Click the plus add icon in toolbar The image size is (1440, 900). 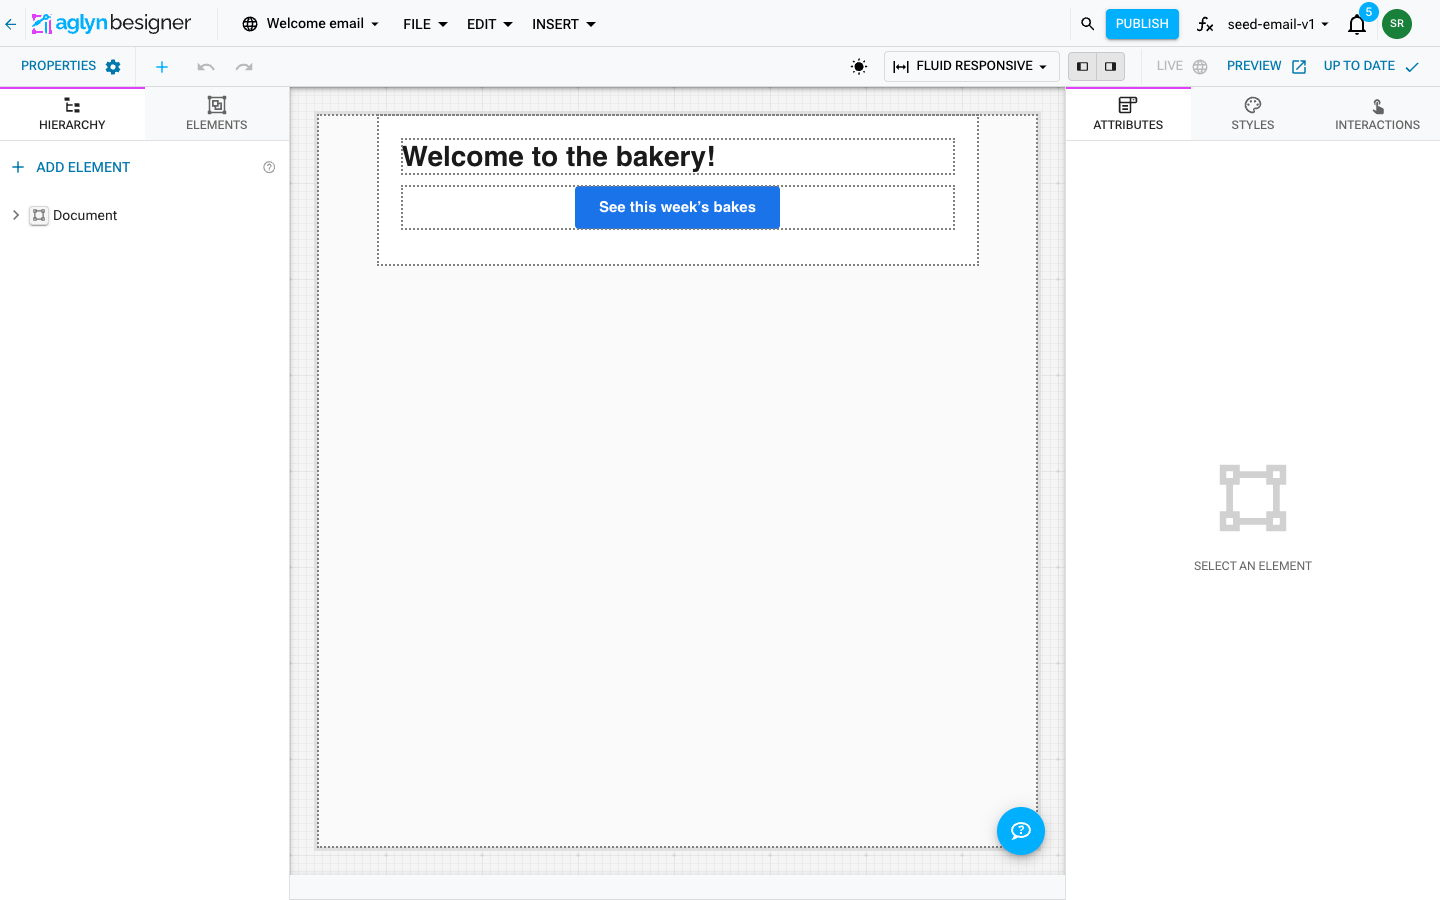[x=162, y=67]
